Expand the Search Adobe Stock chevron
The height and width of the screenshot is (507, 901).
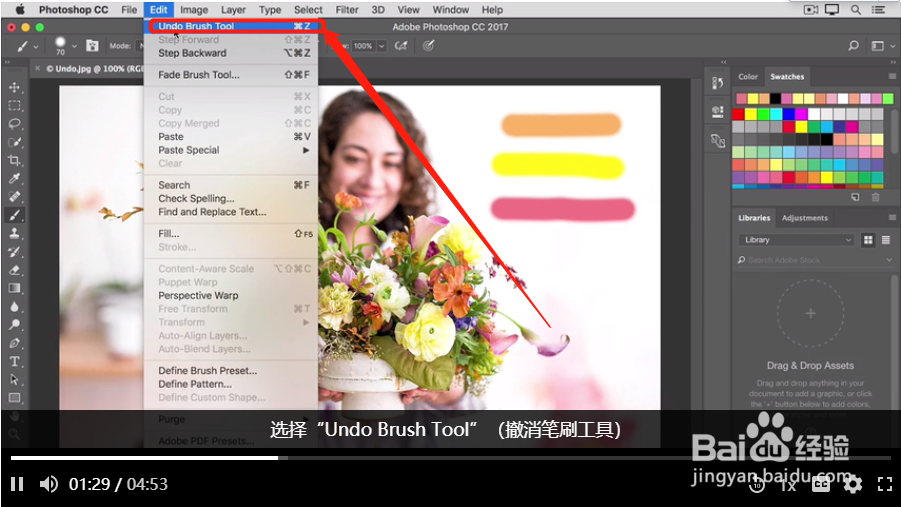(x=889, y=260)
